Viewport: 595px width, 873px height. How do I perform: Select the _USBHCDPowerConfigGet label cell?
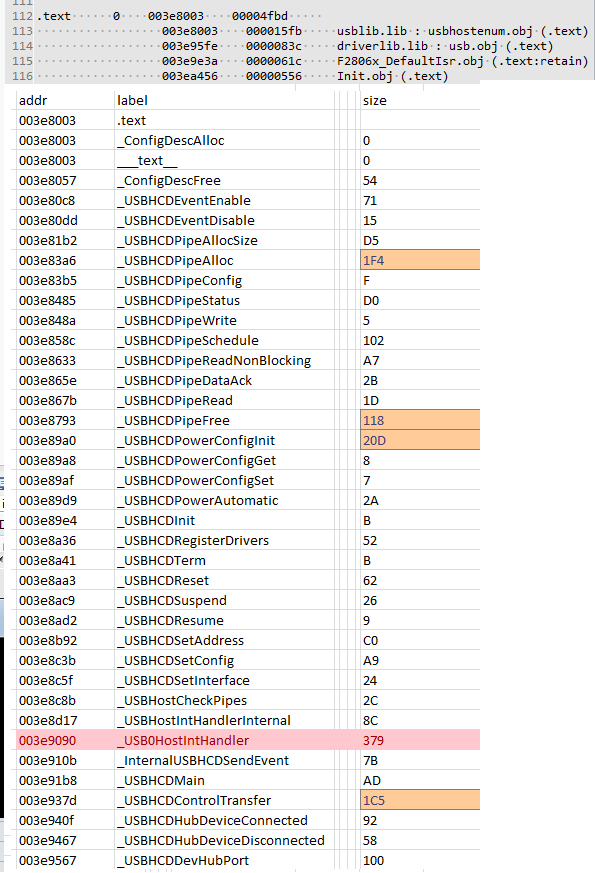pyautogui.click(x=224, y=460)
